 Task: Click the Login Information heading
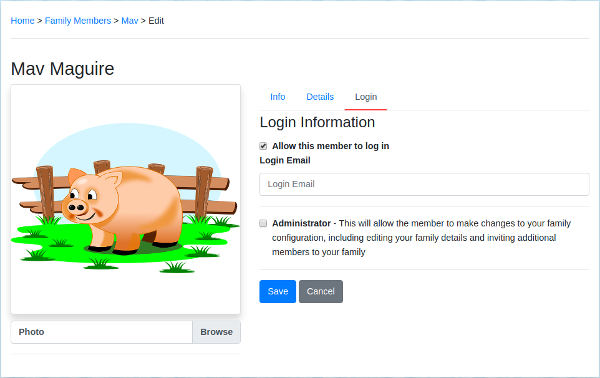point(317,122)
